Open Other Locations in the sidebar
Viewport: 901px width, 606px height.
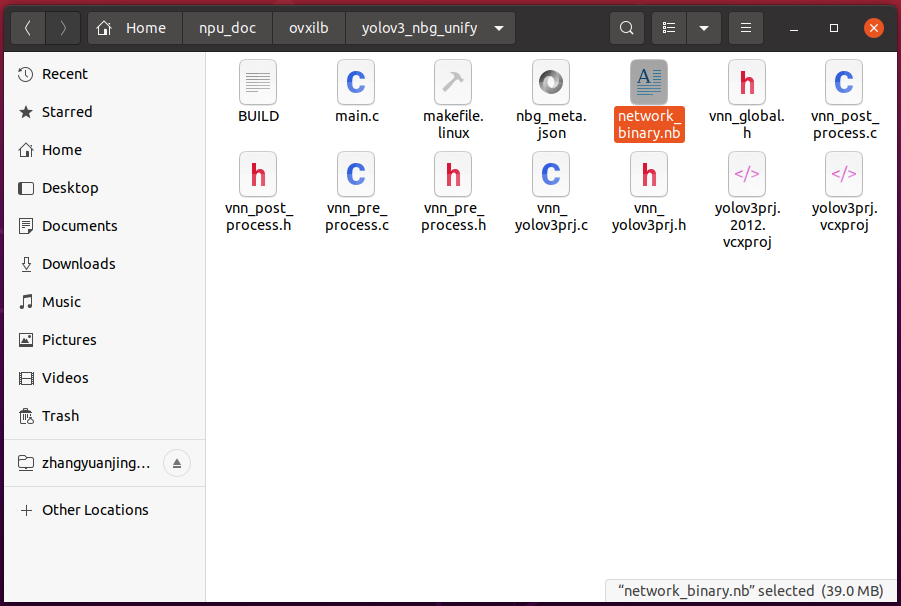(x=105, y=510)
